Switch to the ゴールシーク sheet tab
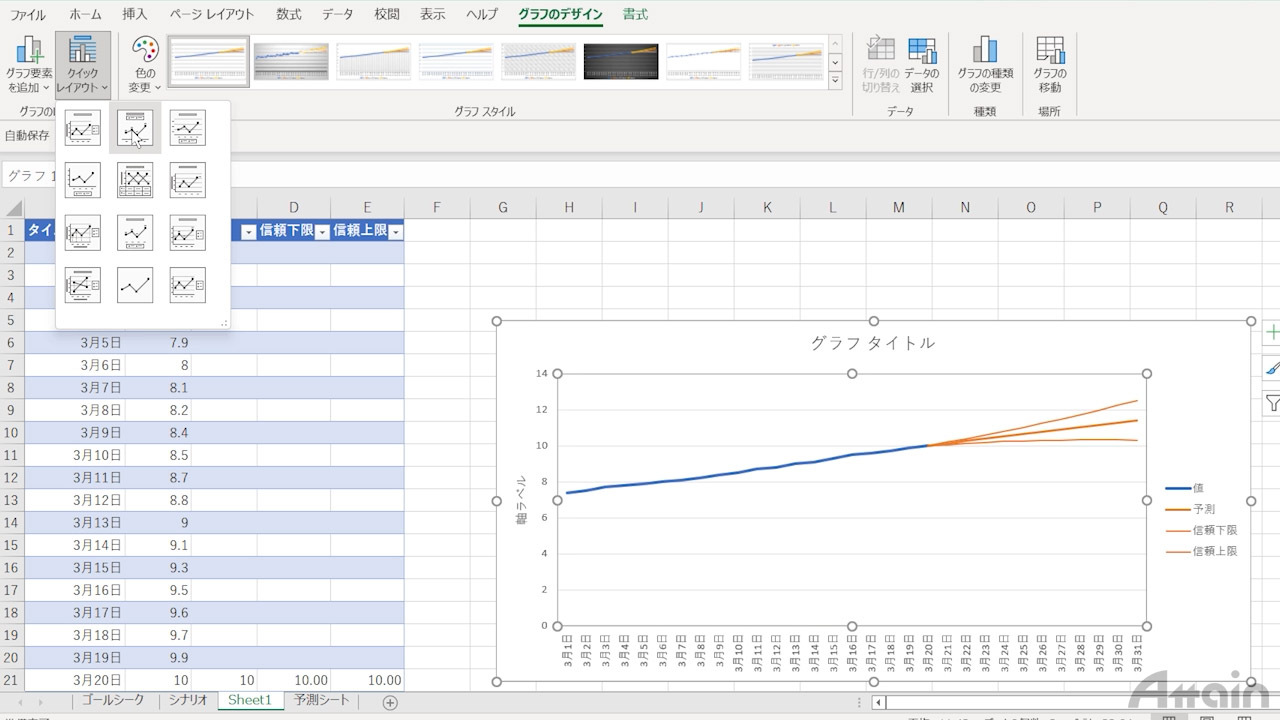 [113, 701]
